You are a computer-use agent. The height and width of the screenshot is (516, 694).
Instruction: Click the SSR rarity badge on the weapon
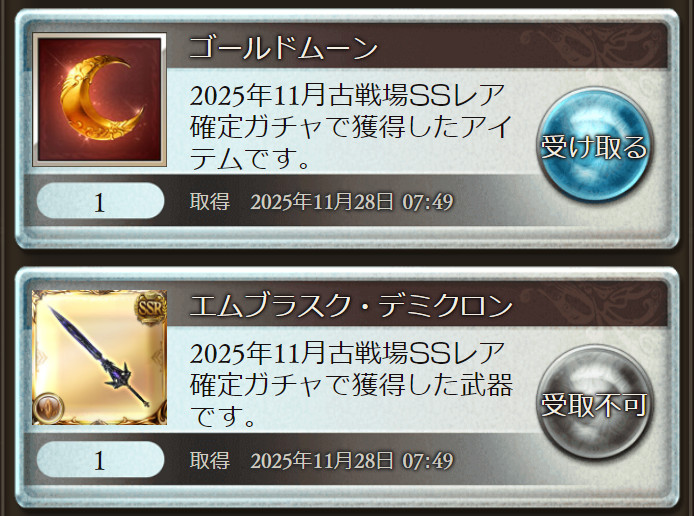[151, 308]
